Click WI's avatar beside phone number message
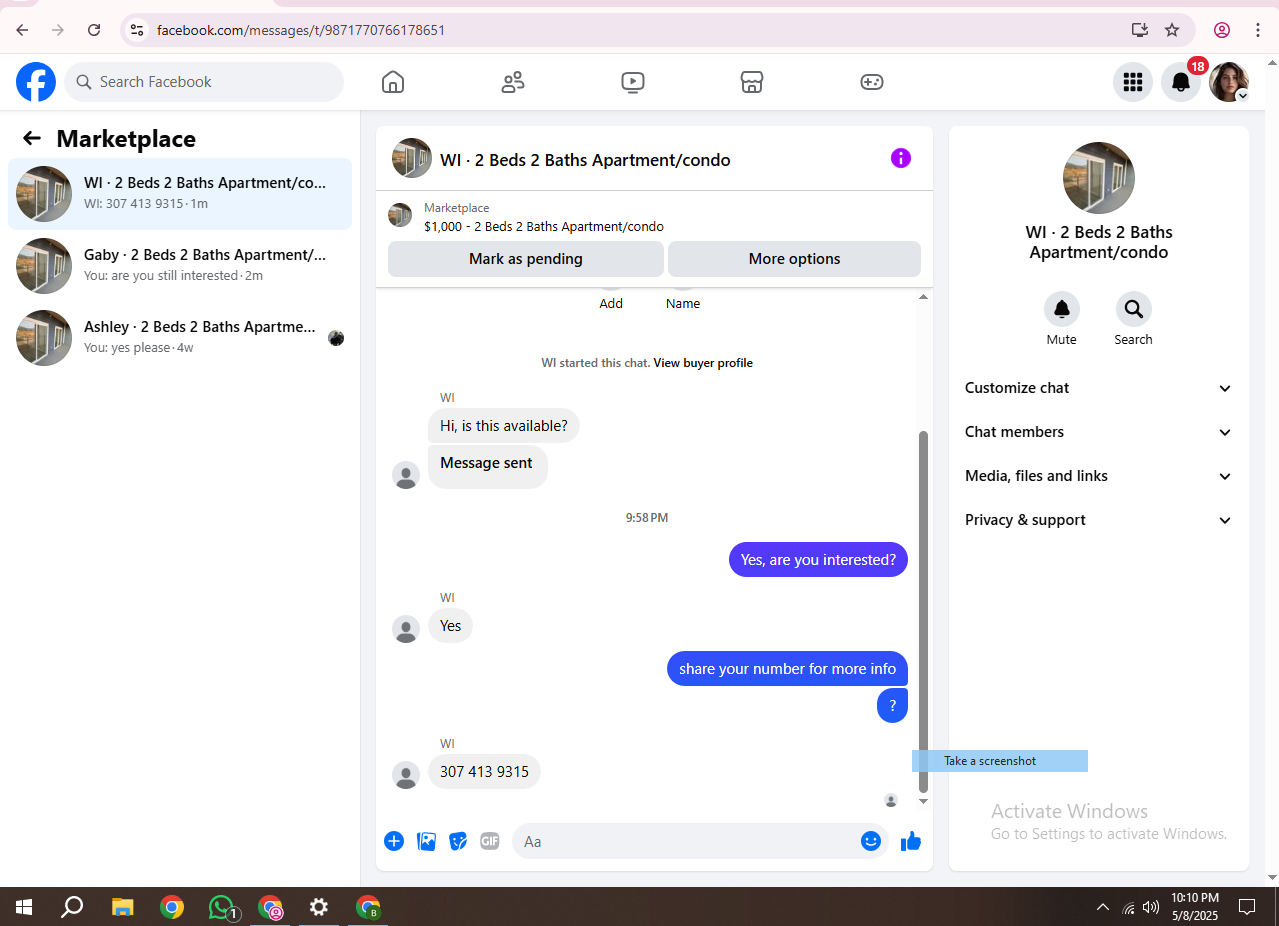The image size is (1279, 926). (406, 775)
